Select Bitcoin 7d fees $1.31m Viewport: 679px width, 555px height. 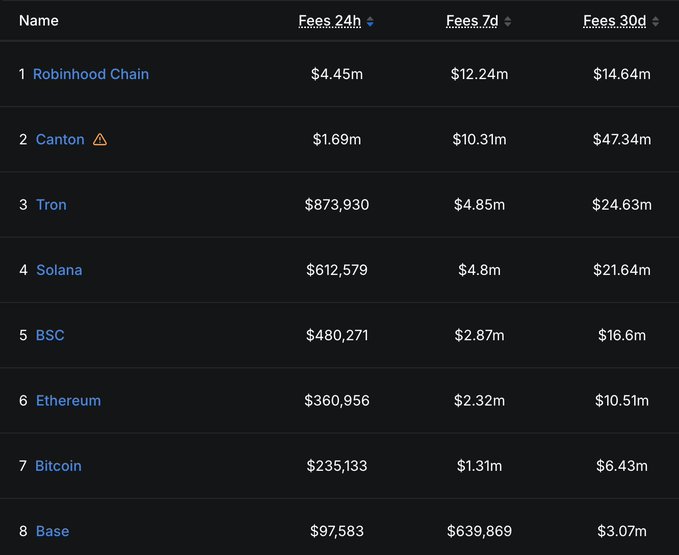point(479,466)
